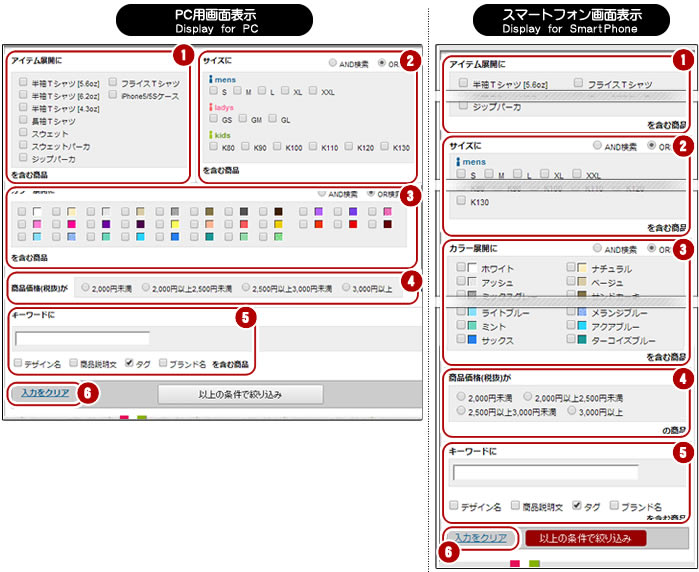Choose AND検索 for size in smartphone panel

coord(597,145)
